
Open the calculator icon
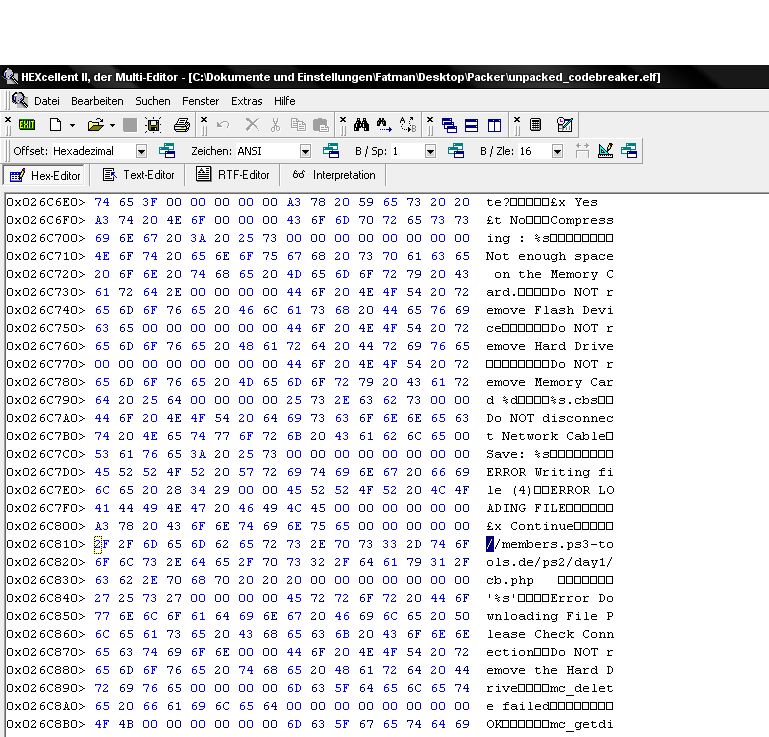tap(536, 125)
